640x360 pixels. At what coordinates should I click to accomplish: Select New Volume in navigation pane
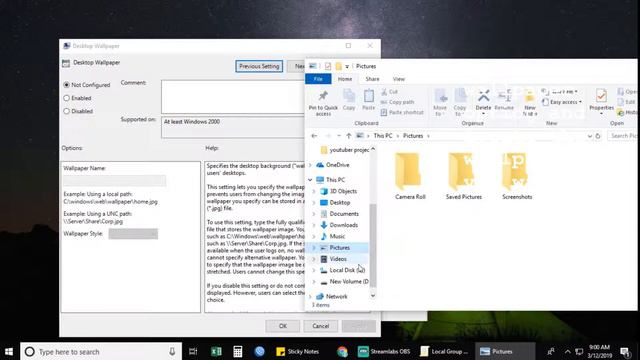pyautogui.click(x=345, y=282)
